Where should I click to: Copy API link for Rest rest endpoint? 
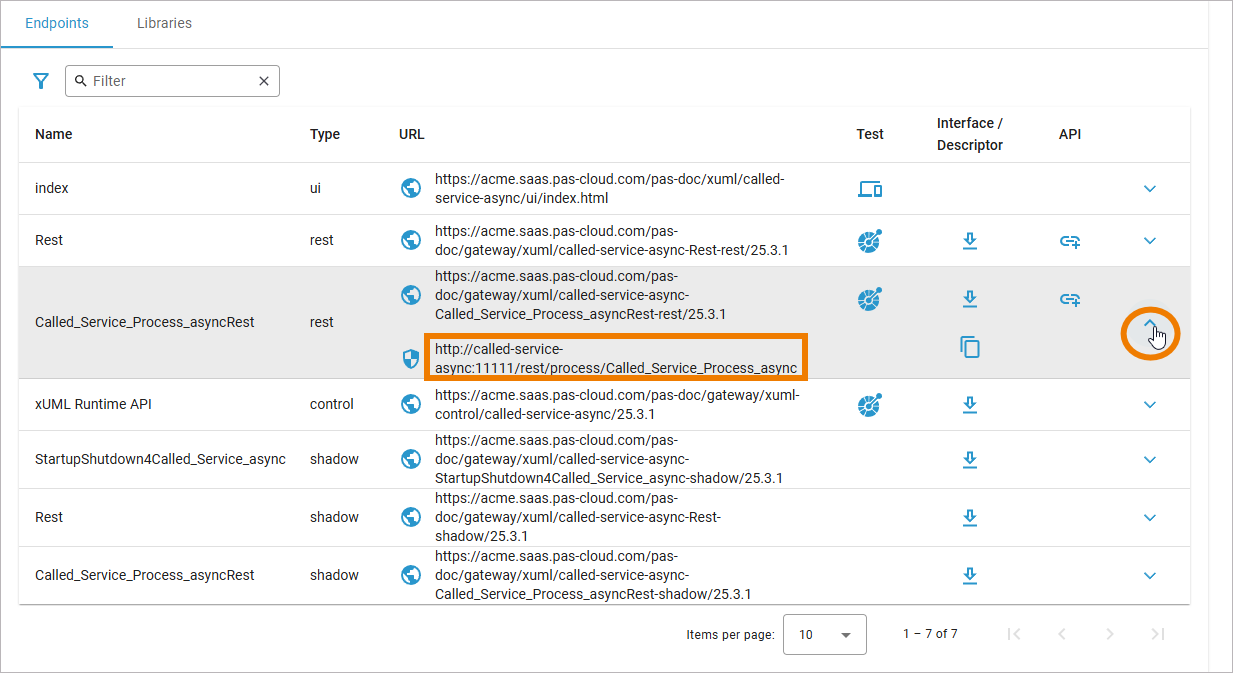[1070, 241]
